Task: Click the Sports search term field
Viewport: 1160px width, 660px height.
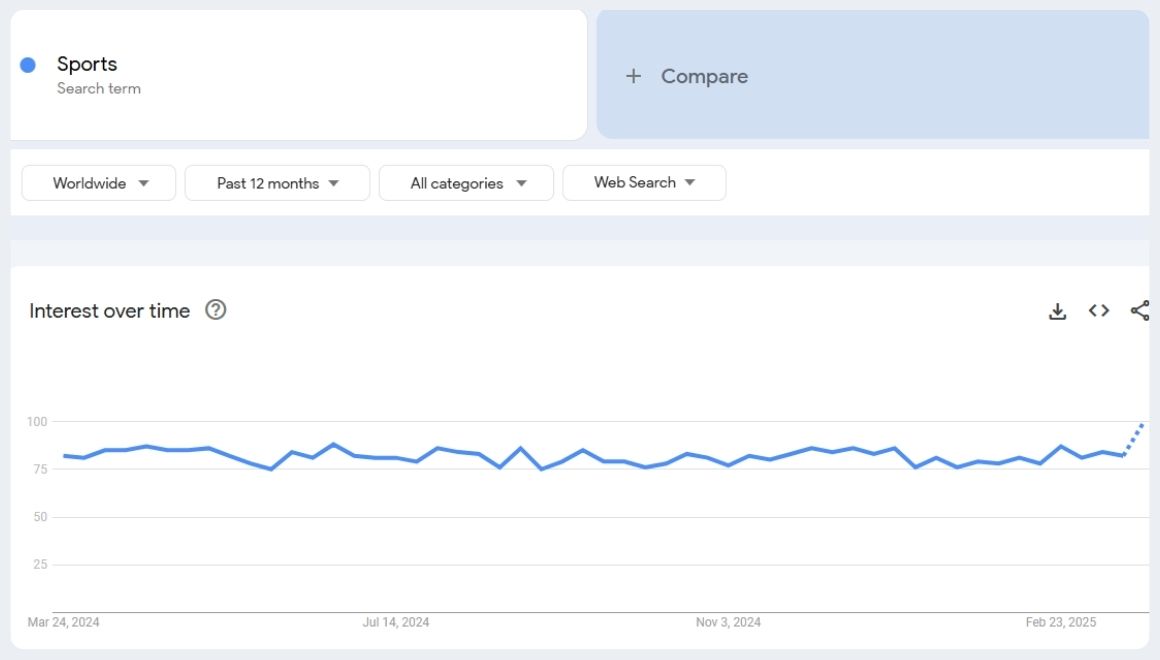Action: (x=87, y=64)
